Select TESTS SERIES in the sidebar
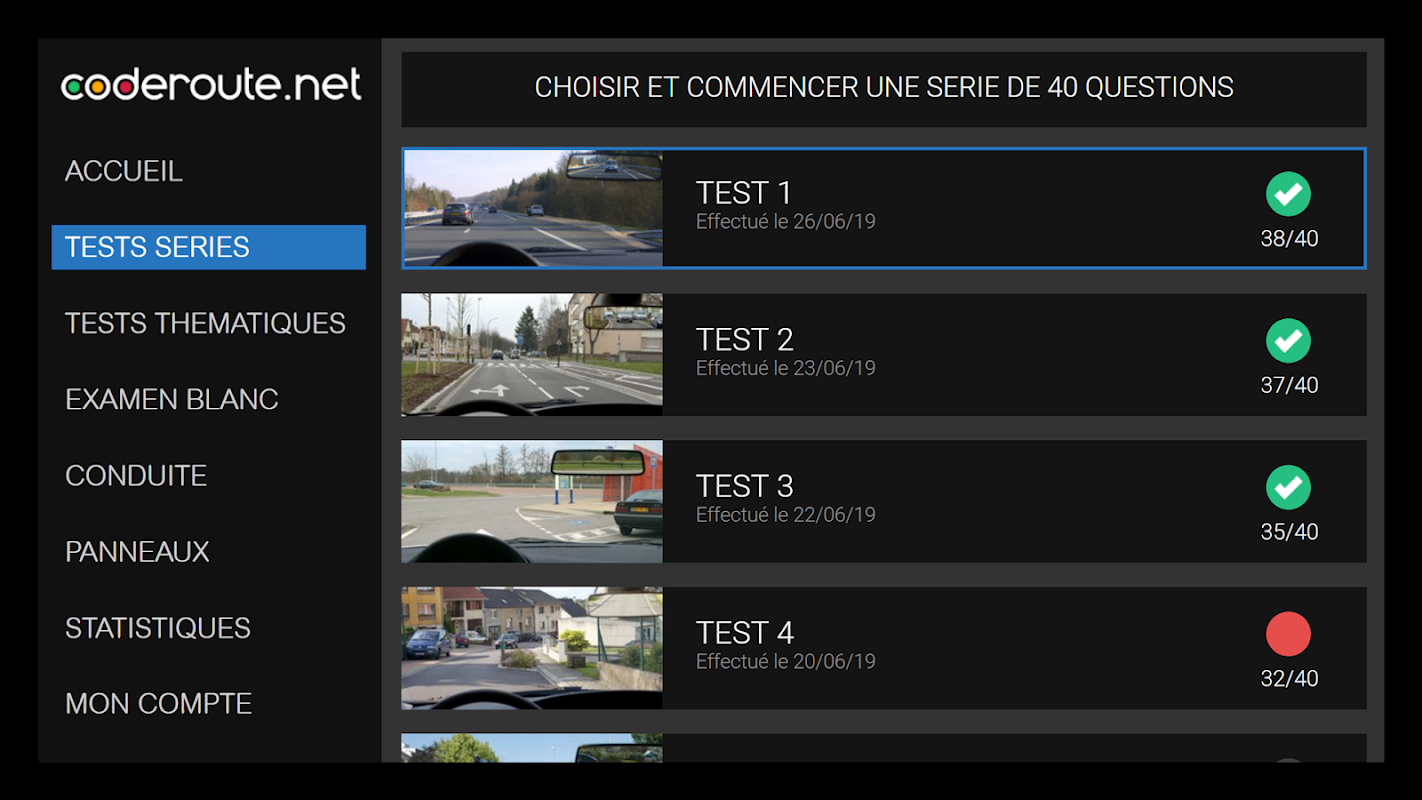The width and height of the screenshot is (1422, 800). (209, 247)
